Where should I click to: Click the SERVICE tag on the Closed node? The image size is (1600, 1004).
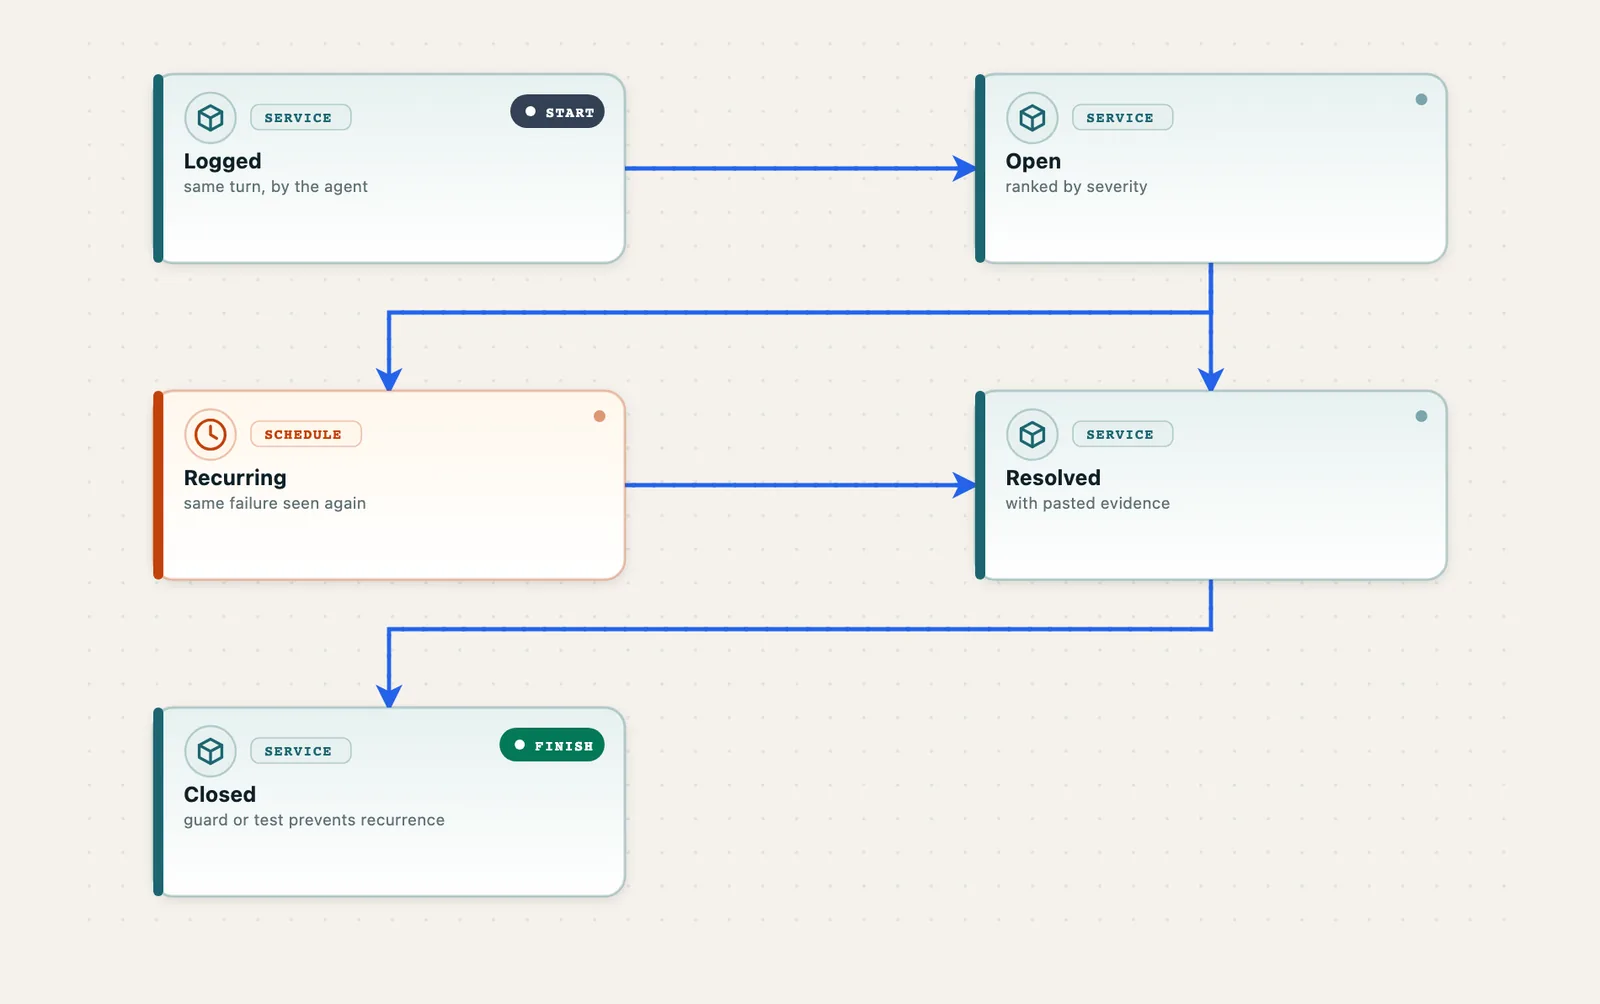(300, 751)
